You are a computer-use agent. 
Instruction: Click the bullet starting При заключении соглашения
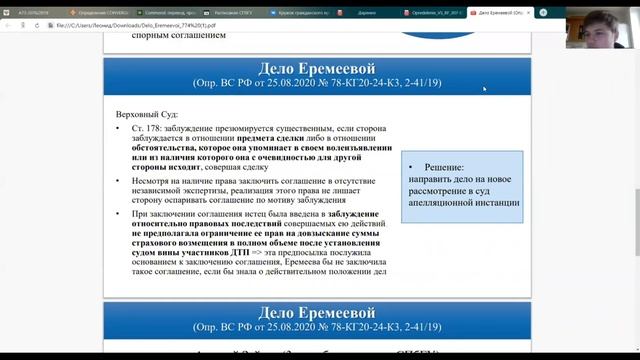click(x=259, y=242)
